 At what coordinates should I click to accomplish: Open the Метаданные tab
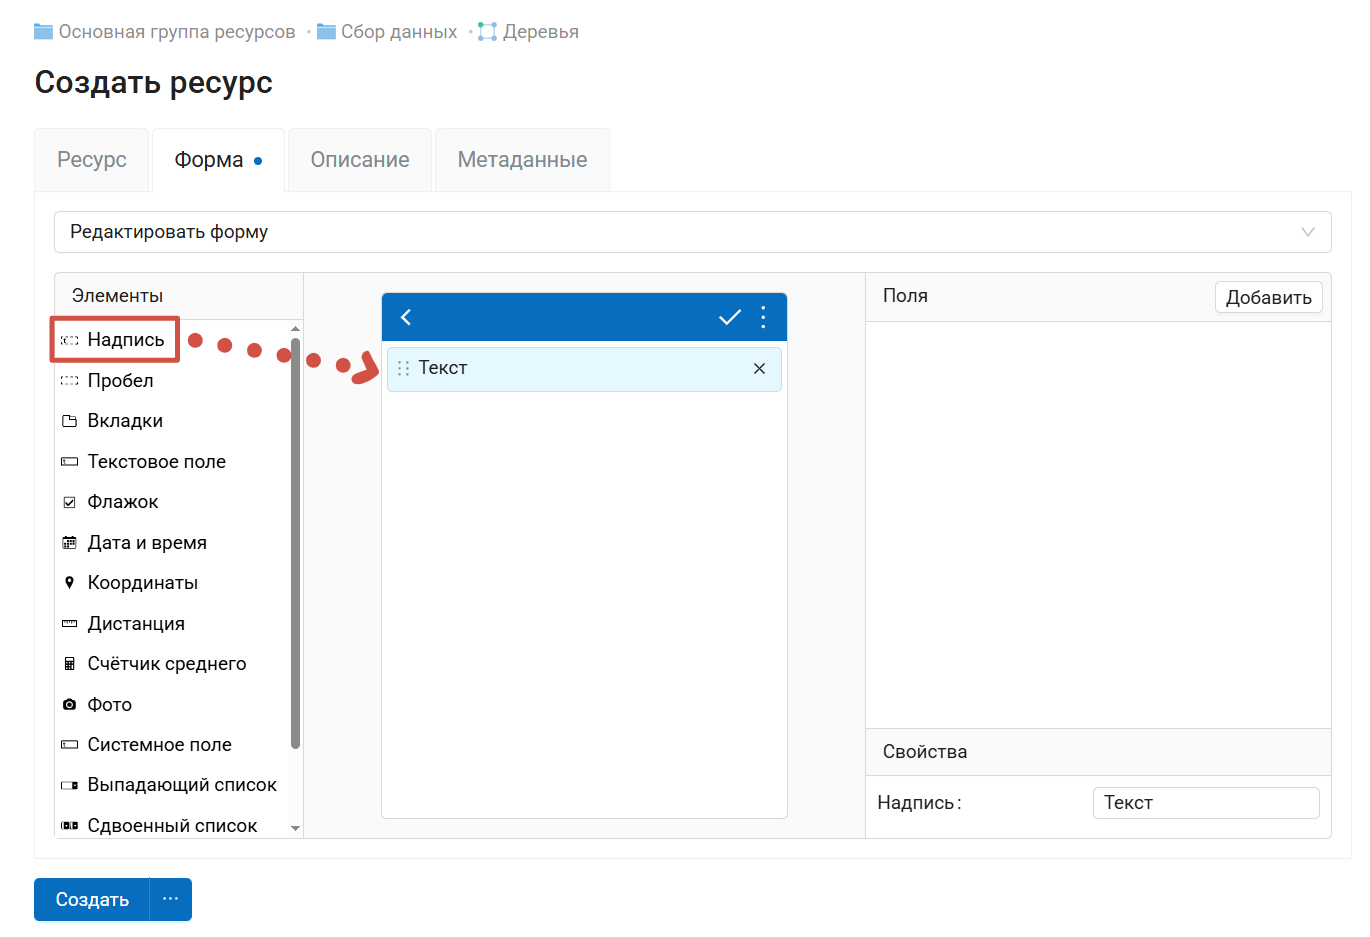click(x=522, y=160)
